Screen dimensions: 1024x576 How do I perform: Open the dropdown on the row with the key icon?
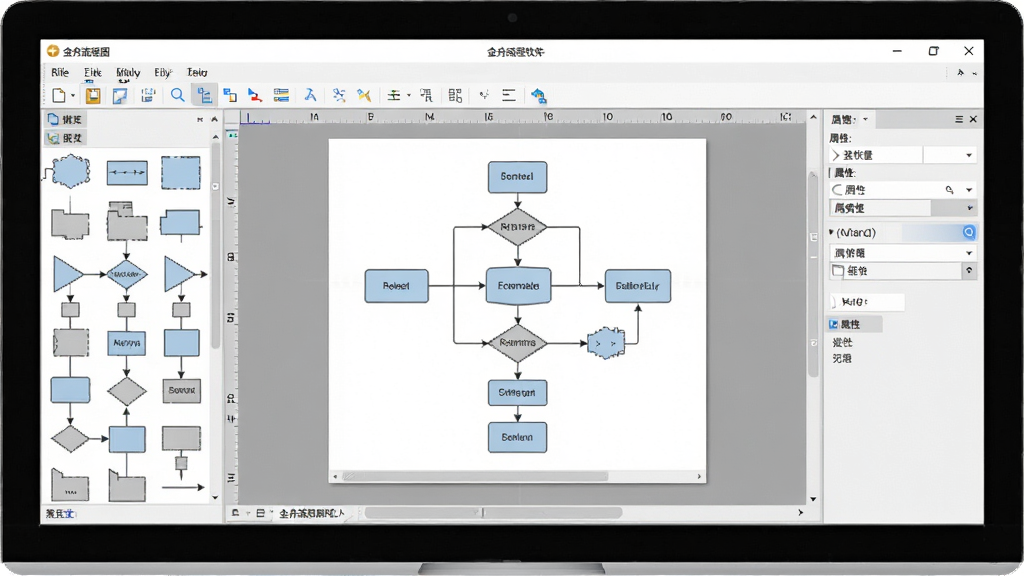click(969, 190)
